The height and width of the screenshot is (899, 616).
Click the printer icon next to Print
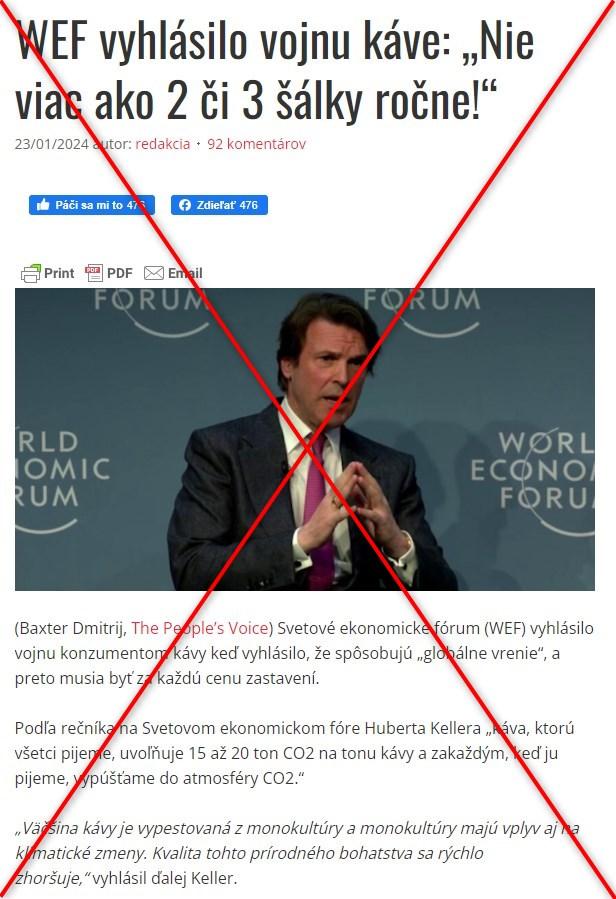(31, 273)
